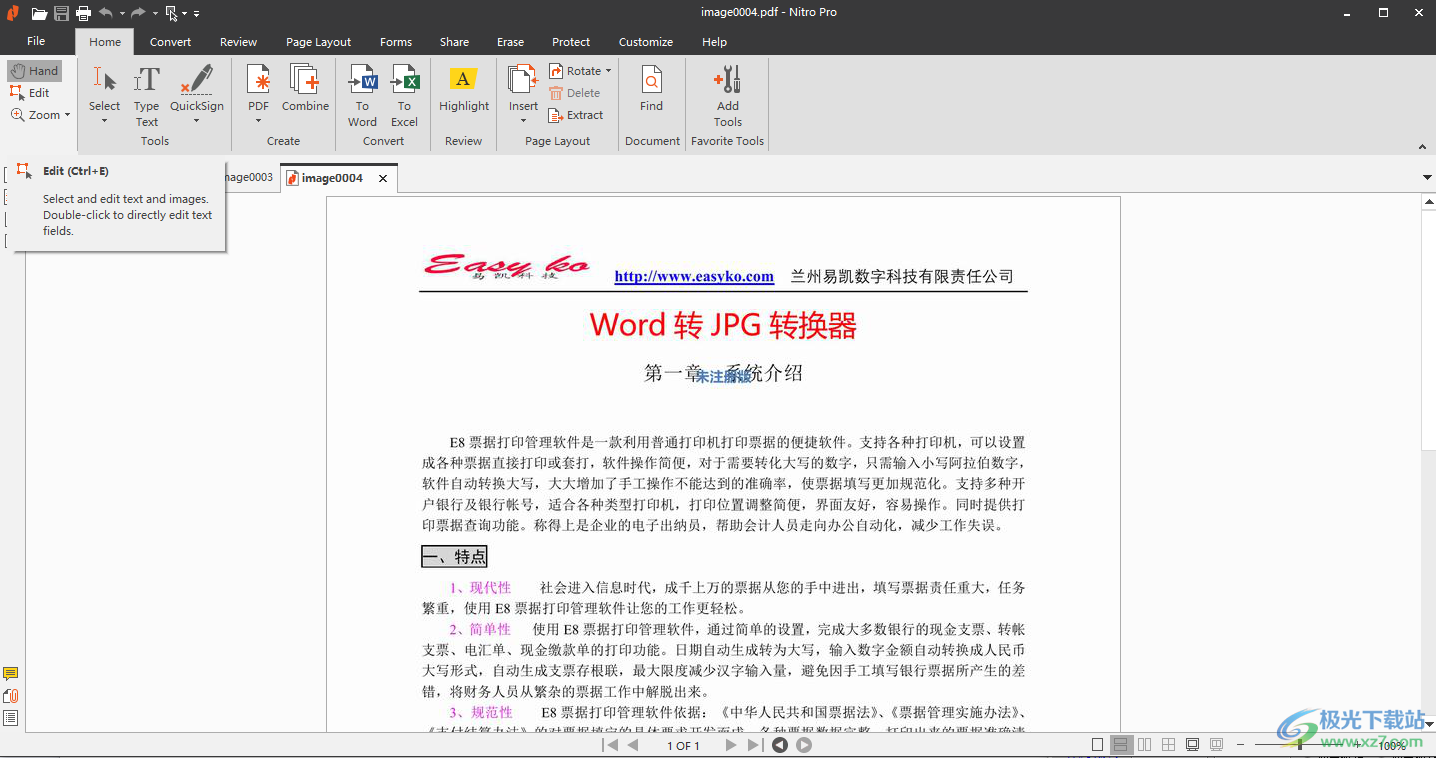The image size is (1436, 758).
Task: Open the QuickSign tool
Action: (197, 87)
